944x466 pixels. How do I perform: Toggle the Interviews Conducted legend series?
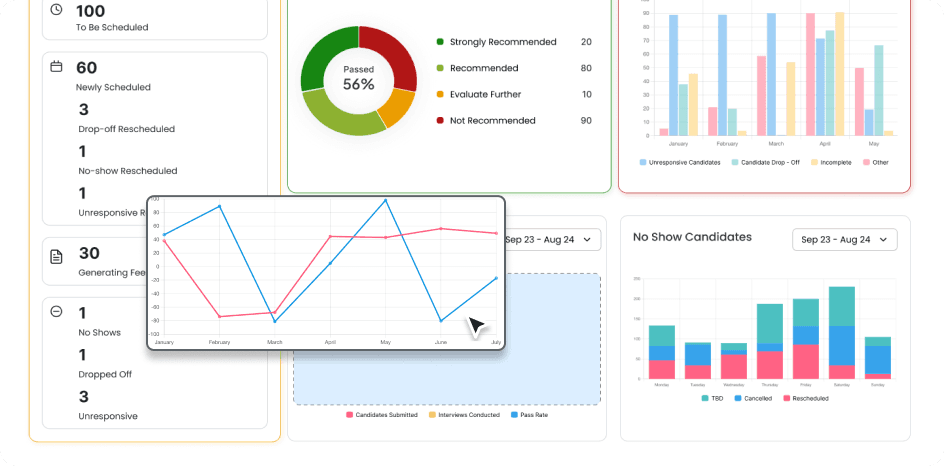pos(464,415)
